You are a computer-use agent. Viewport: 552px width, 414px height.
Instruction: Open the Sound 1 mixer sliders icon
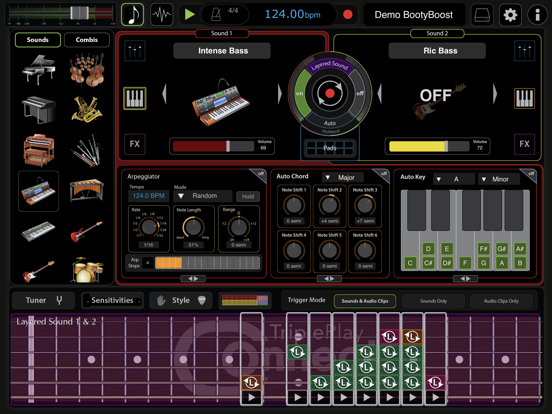tap(135, 51)
